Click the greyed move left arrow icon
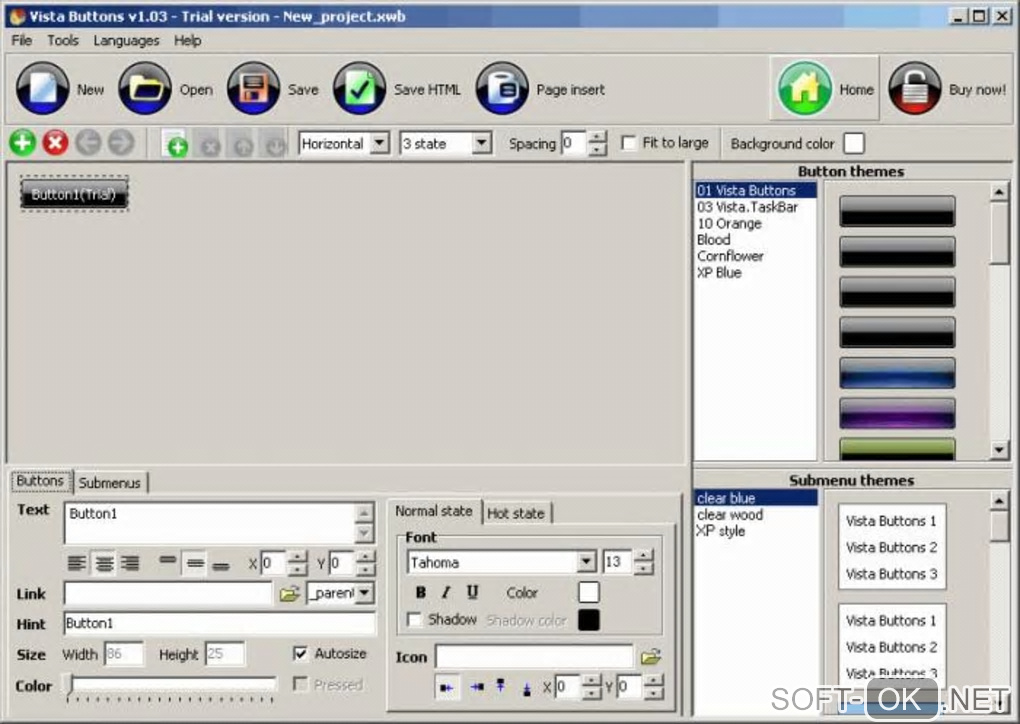 pyautogui.click(x=88, y=142)
